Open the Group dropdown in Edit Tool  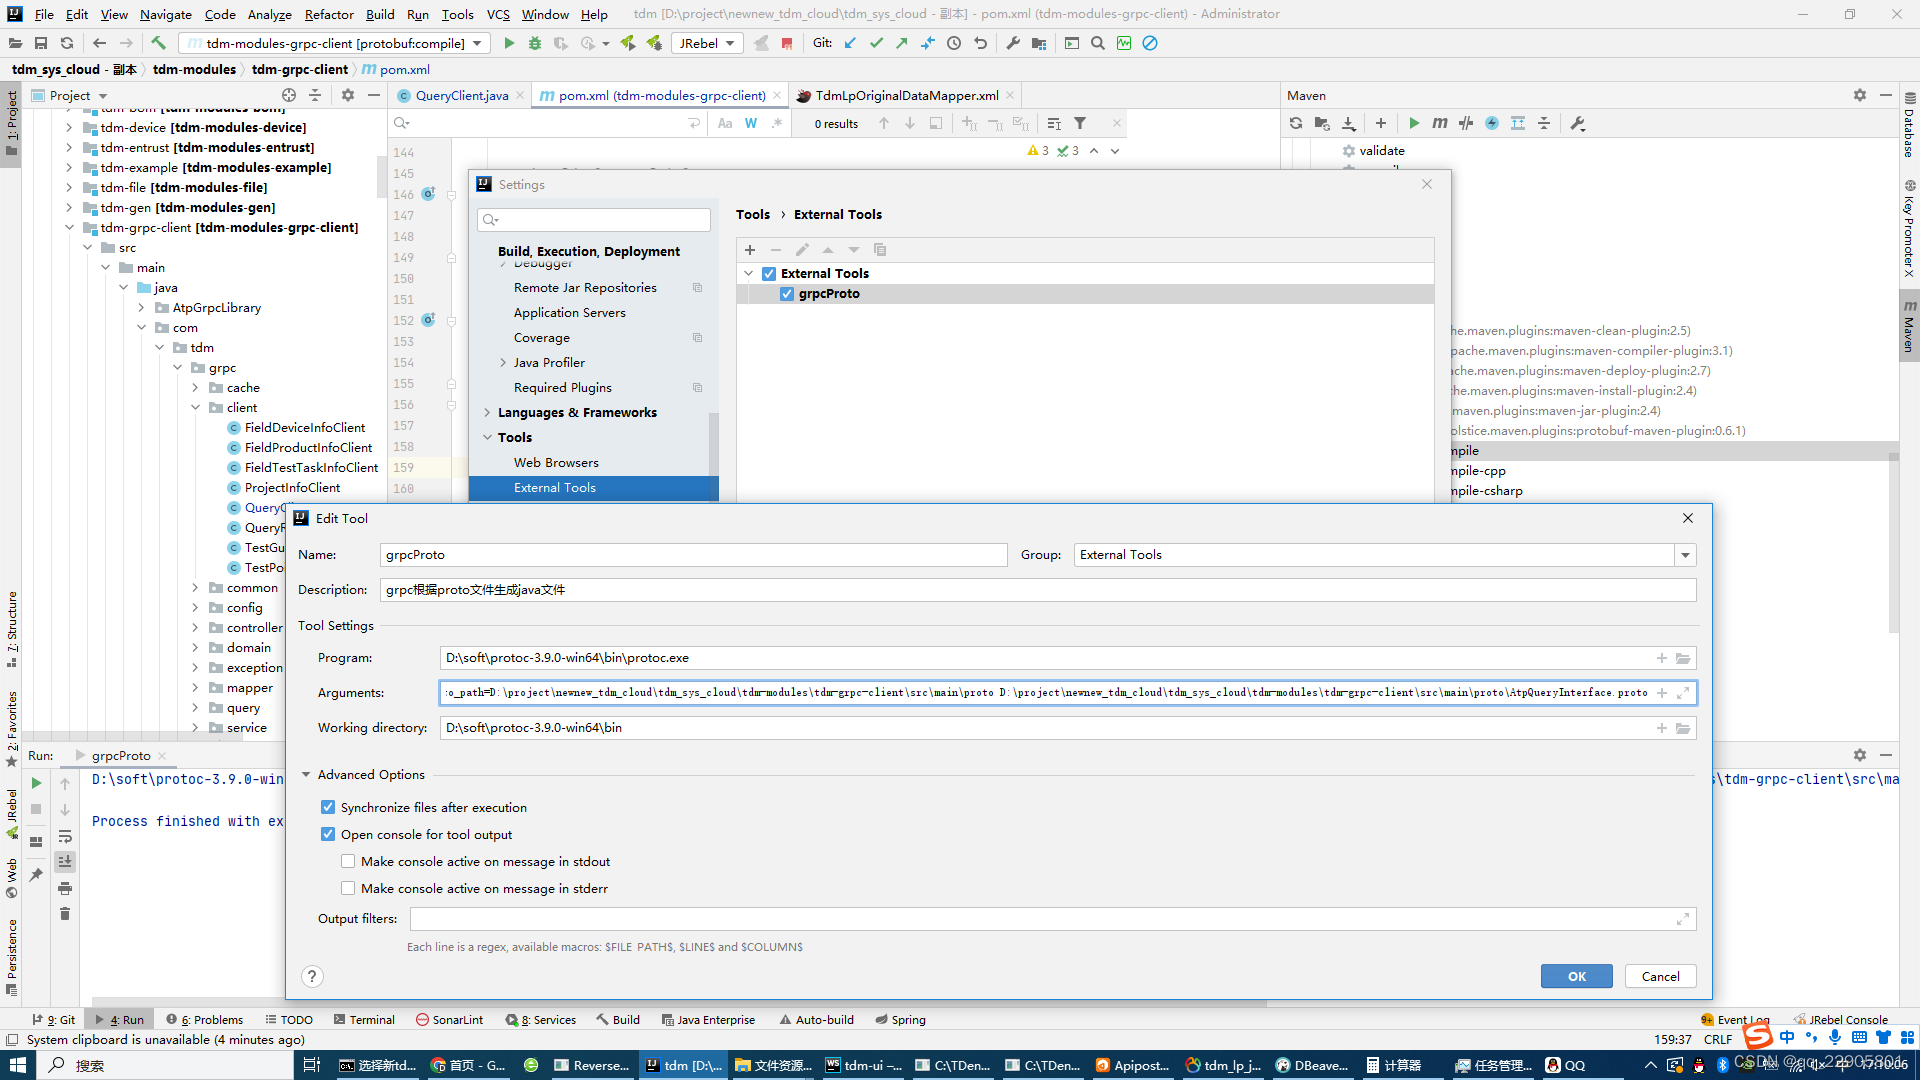tap(1685, 555)
